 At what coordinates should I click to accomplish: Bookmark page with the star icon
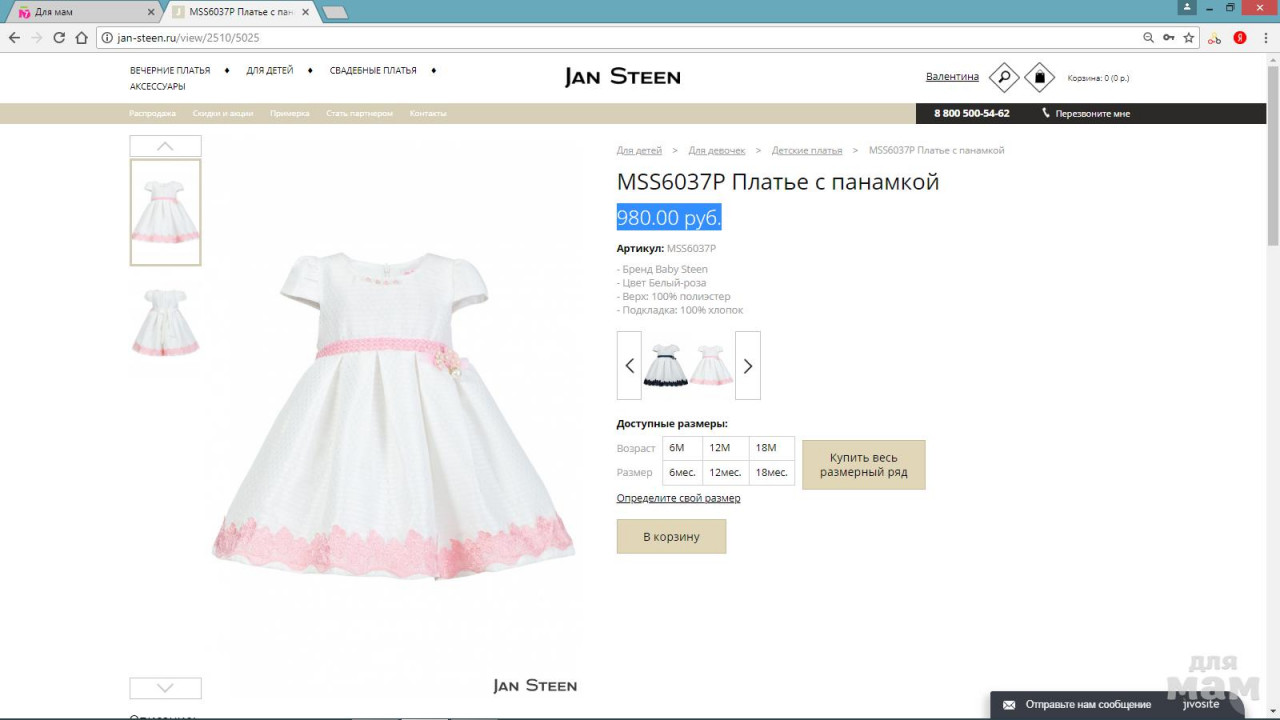tap(1189, 38)
